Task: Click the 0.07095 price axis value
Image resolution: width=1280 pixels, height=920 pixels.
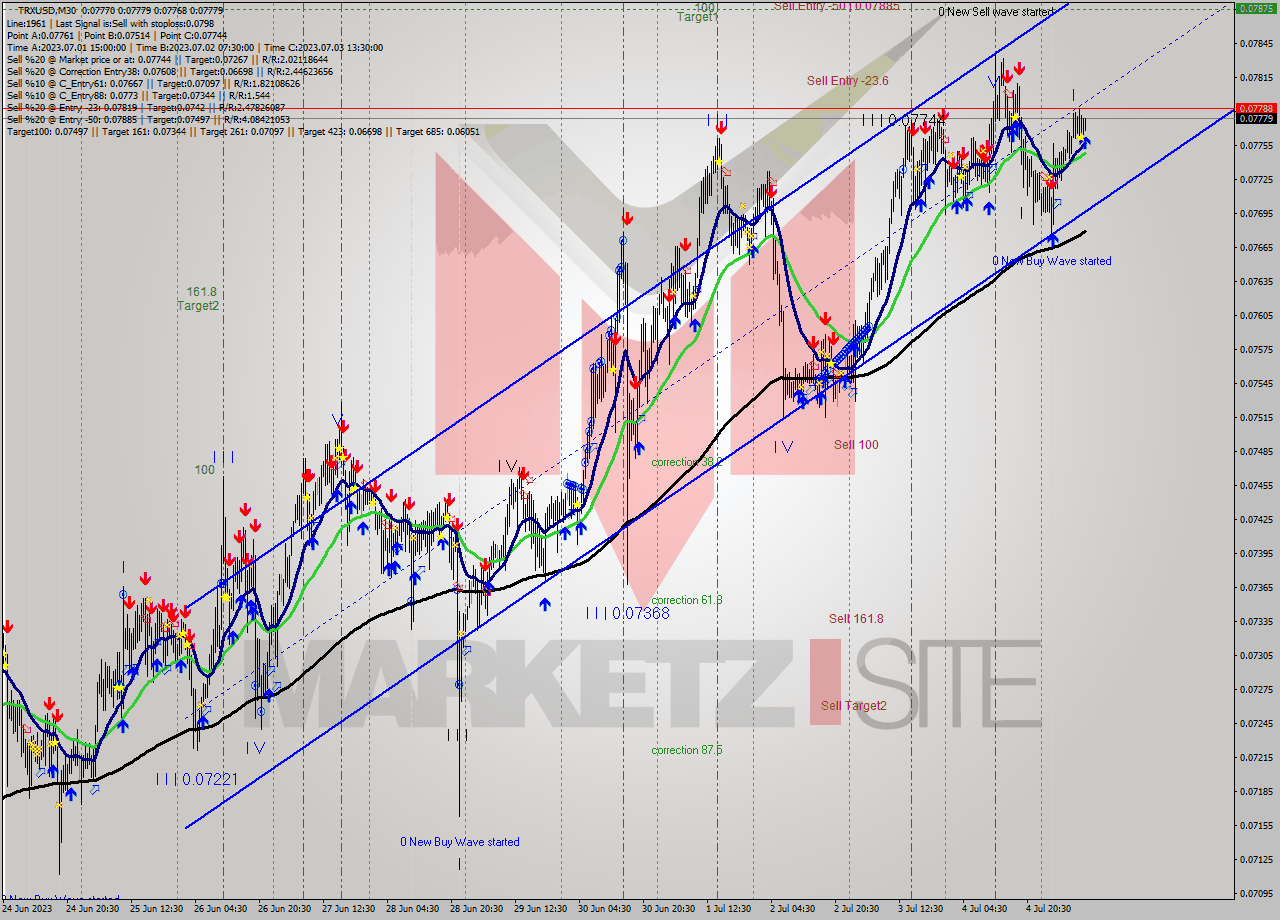Action: [1255, 893]
